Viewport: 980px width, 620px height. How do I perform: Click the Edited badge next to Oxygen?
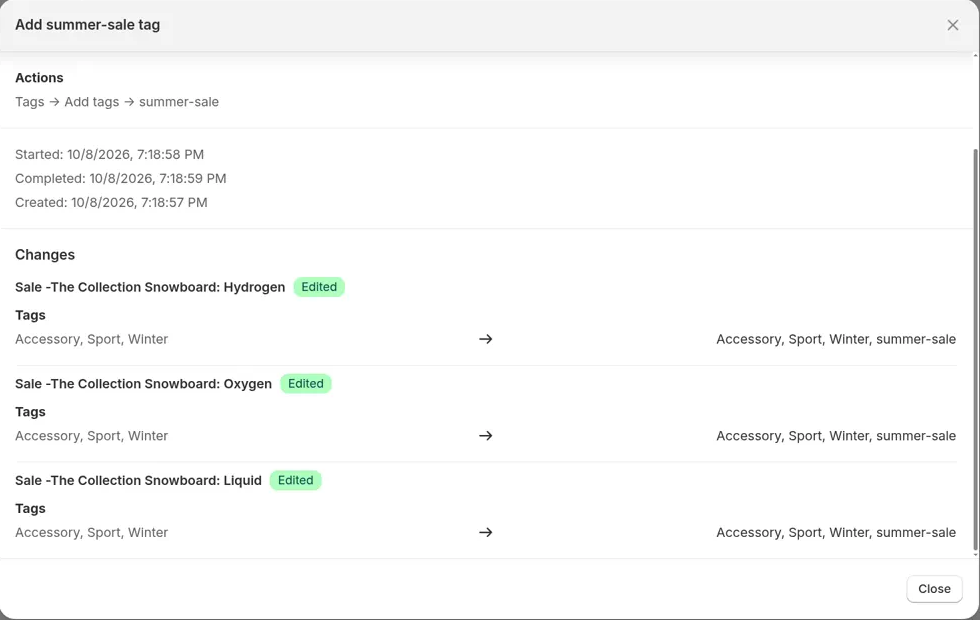[306, 384]
